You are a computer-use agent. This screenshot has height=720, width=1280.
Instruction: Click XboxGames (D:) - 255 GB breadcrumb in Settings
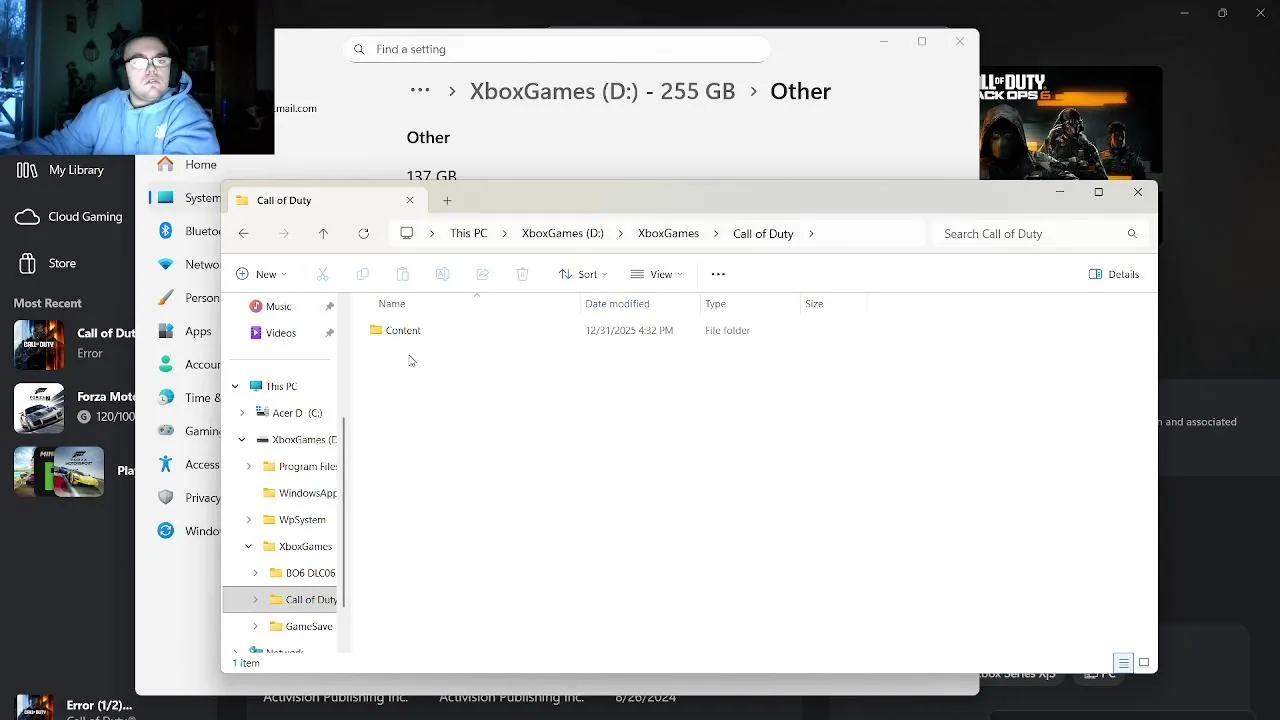pos(602,91)
